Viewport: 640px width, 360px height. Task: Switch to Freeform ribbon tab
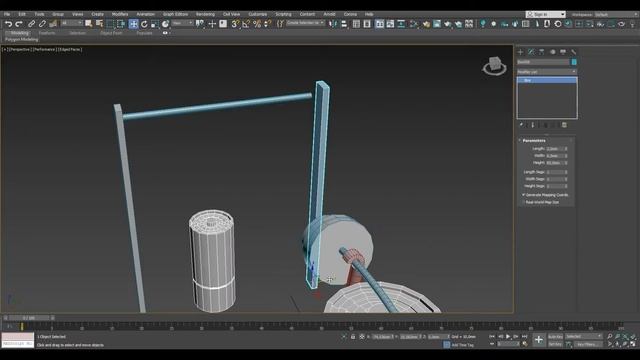coord(47,33)
